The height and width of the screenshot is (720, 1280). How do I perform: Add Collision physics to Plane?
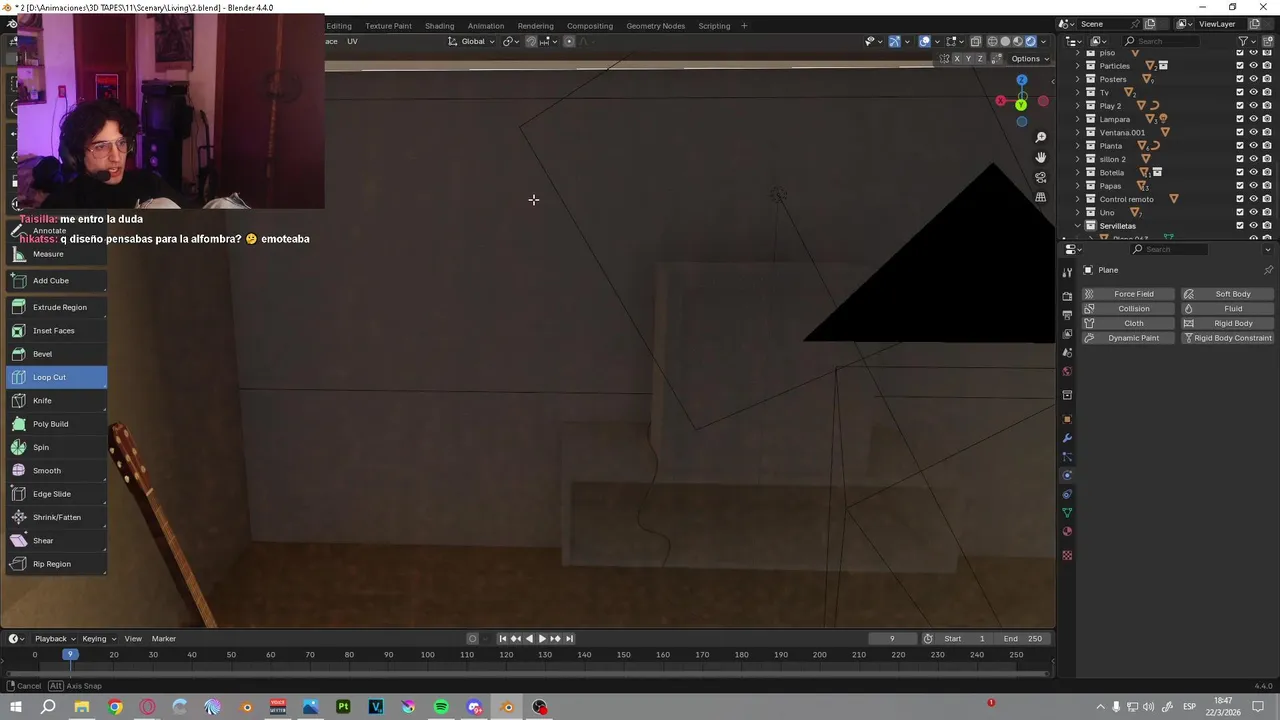tap(1127, 308)
